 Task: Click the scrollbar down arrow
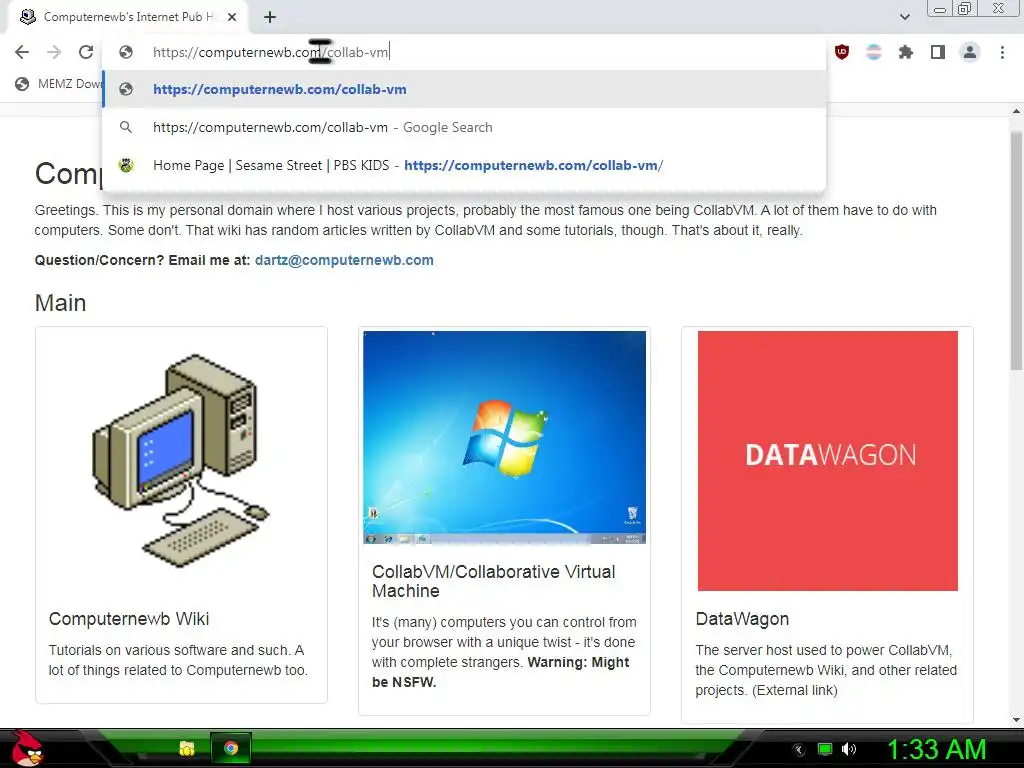1016,720
